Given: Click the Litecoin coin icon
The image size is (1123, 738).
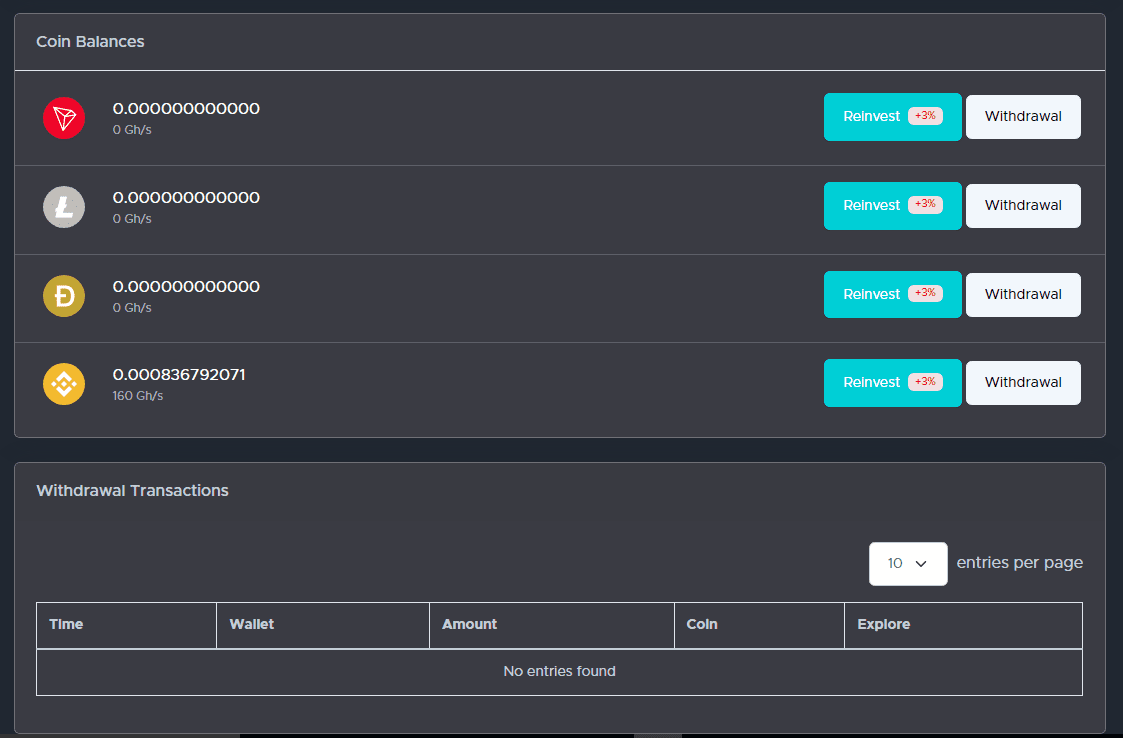Looking at the screenshot, I should coord(64,207).
